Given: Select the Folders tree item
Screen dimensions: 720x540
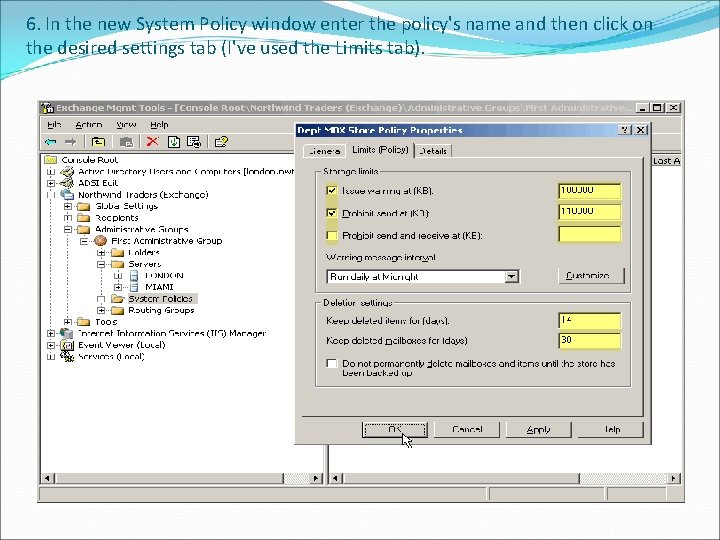Looking at the screenshot, I should [x=144, y=253].
